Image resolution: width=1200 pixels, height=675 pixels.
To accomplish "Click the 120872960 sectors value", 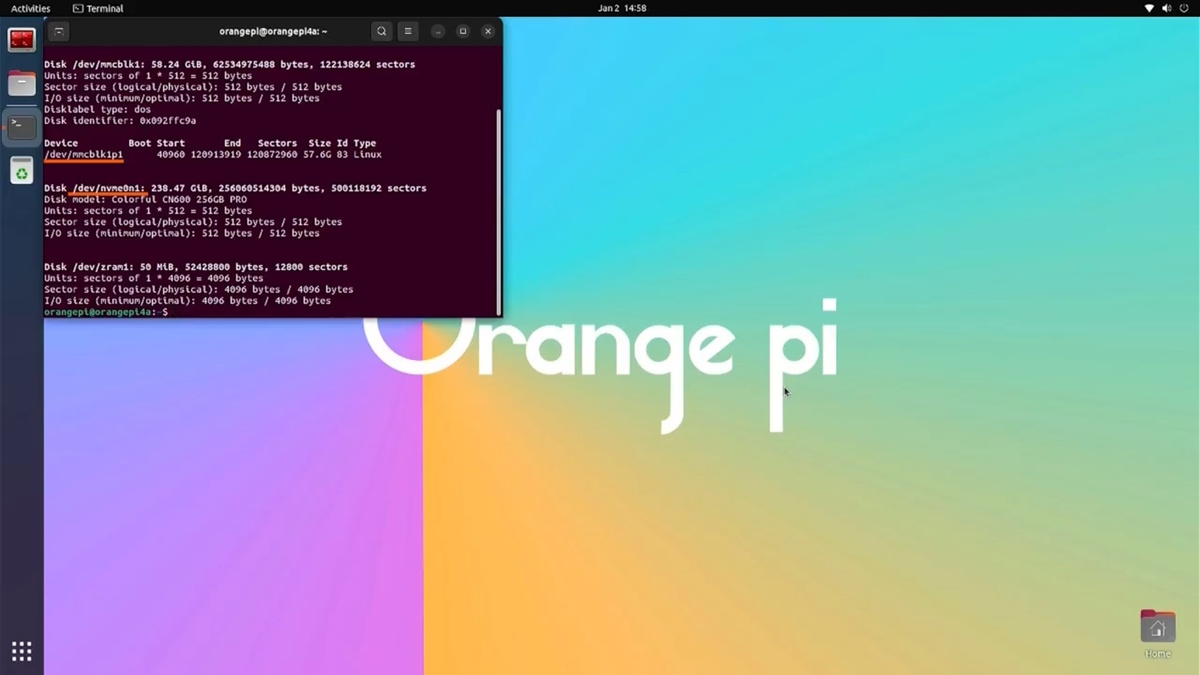I will click(x=272, y=154).
